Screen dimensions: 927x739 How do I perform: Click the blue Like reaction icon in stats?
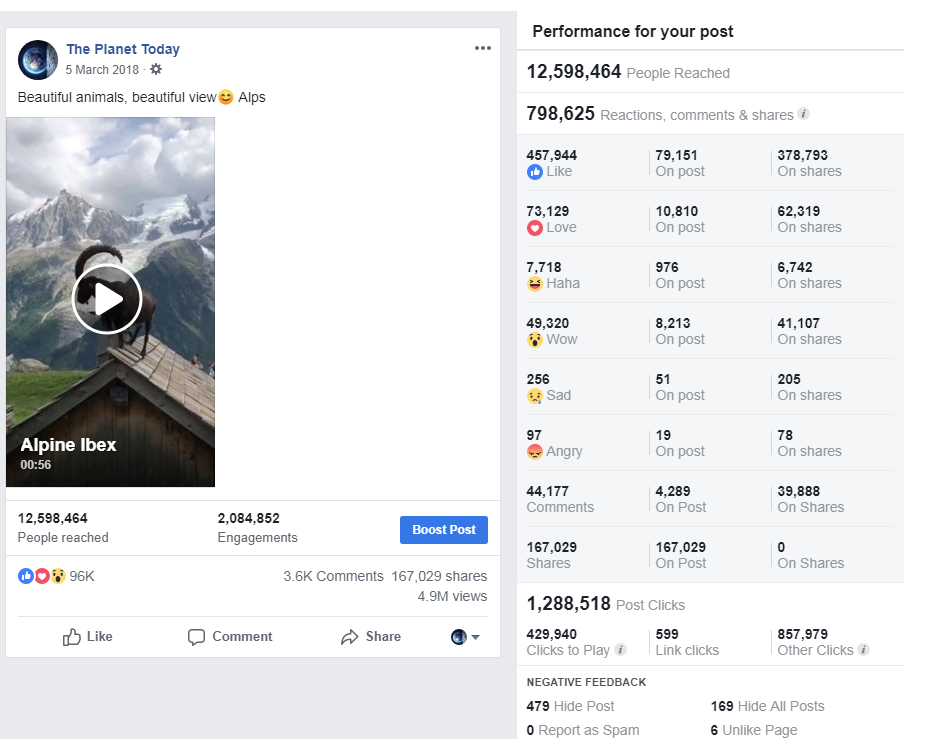coord(534,172)
